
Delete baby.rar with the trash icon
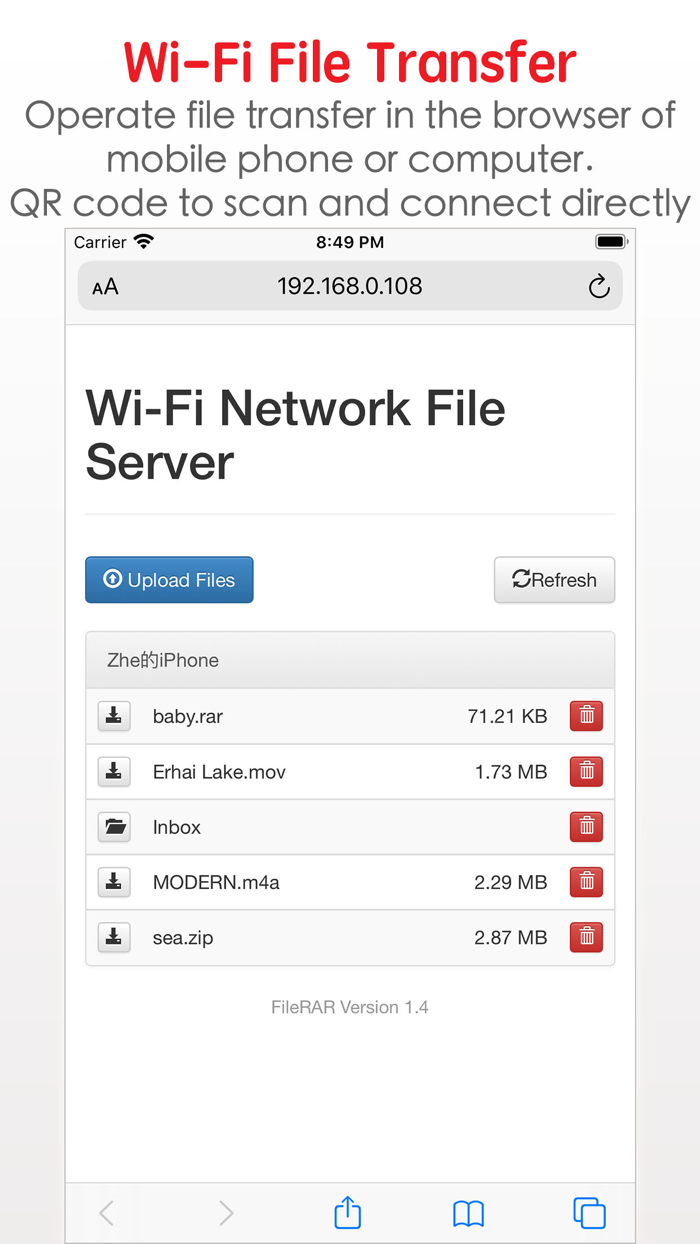586,716
